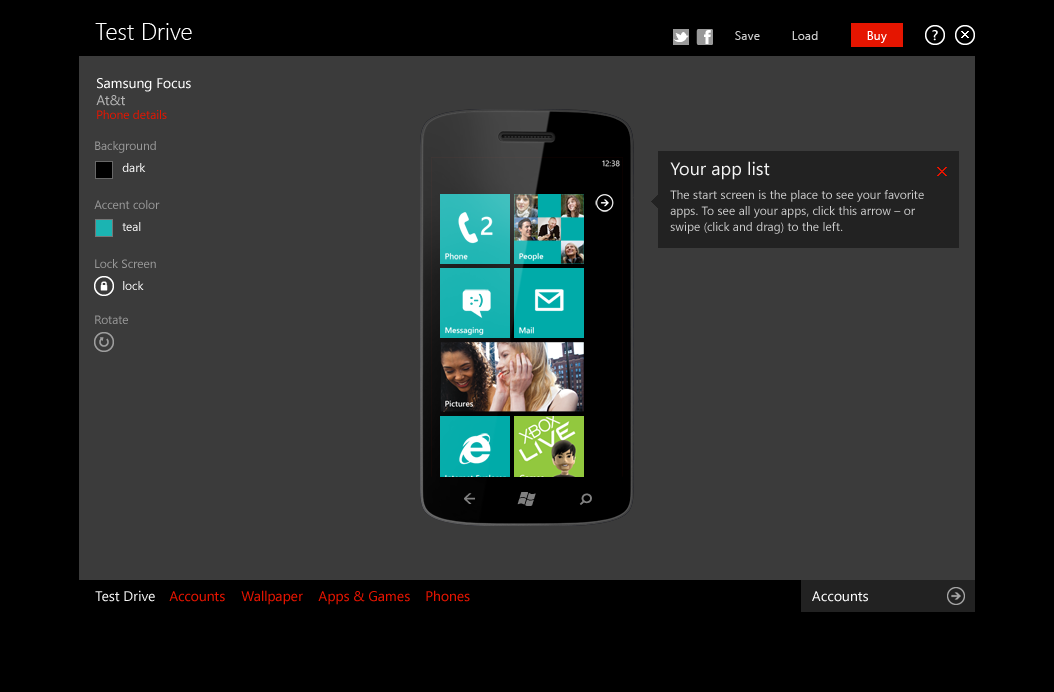
Task: Close the Test Drive window
Action: (x=965, y=35)
